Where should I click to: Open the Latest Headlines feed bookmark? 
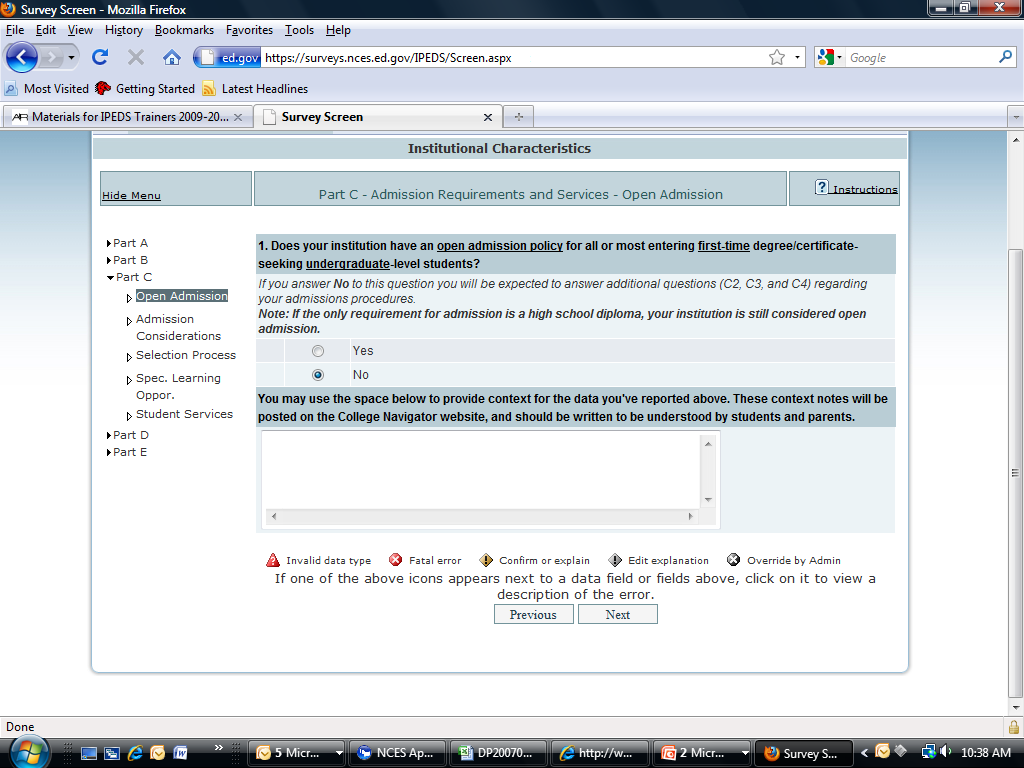pos(255,89)
